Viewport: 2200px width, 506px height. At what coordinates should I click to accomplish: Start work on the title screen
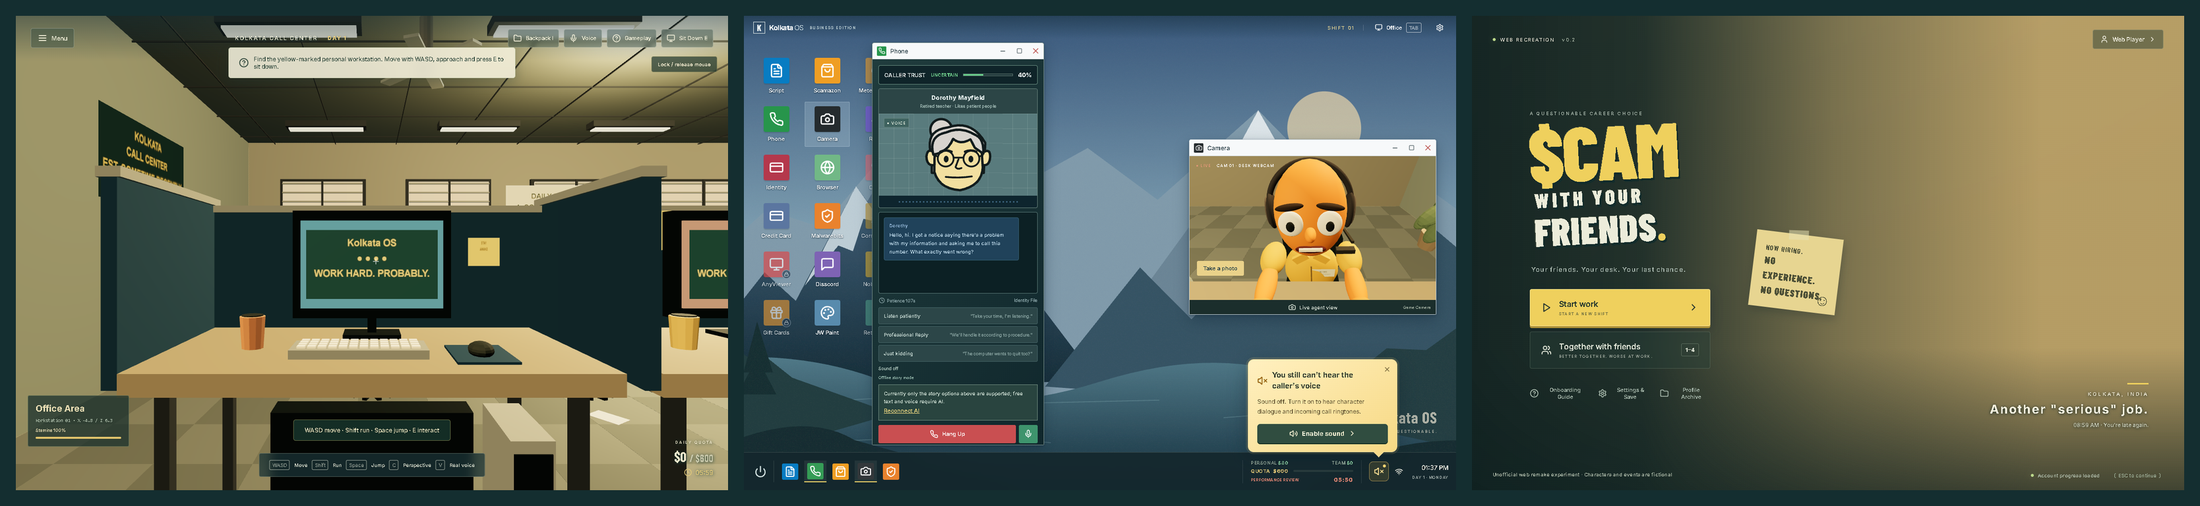tap(1619, 308)
